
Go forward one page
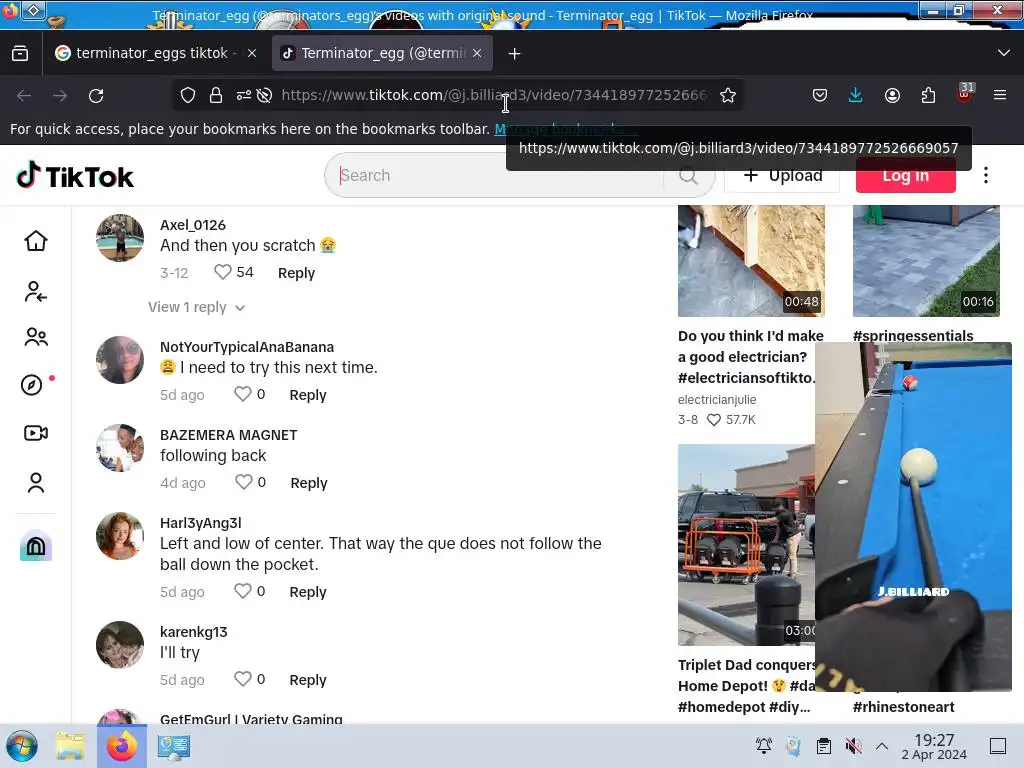point(60,95)
